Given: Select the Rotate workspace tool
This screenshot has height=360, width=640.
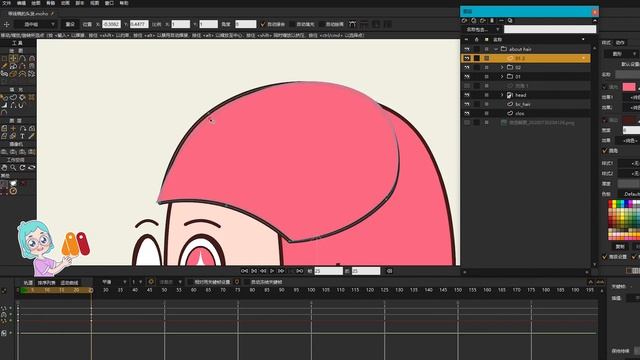Looking at the screenshot, I should pyautogui.click(x=22, y=168).
